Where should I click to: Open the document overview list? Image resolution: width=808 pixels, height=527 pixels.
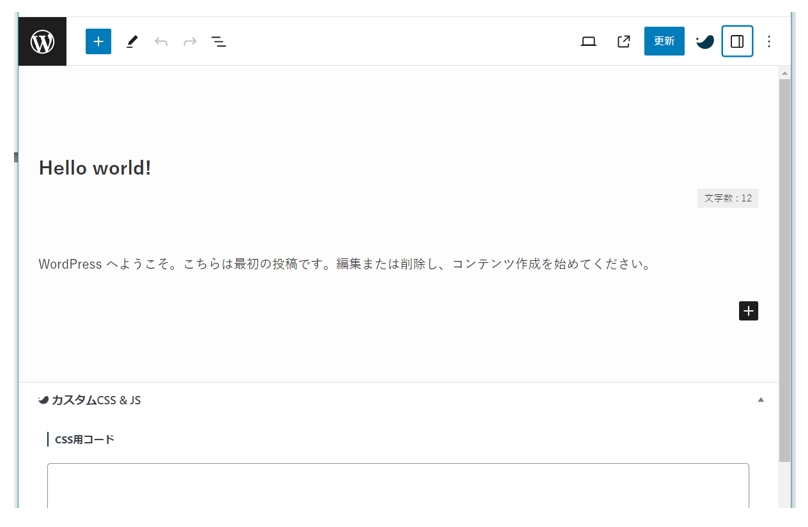(x=219, y=41)
